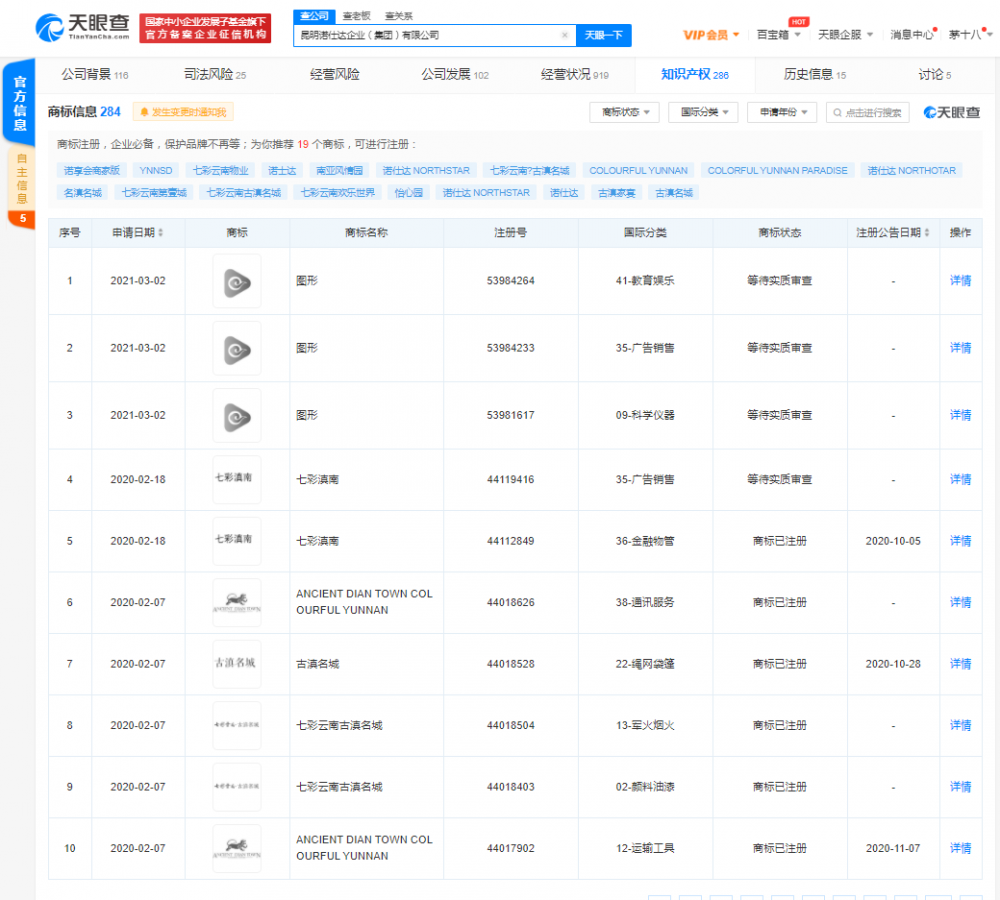Clear the search box with the X icon
Screen dimensions: 1000x900
point(564,35)
